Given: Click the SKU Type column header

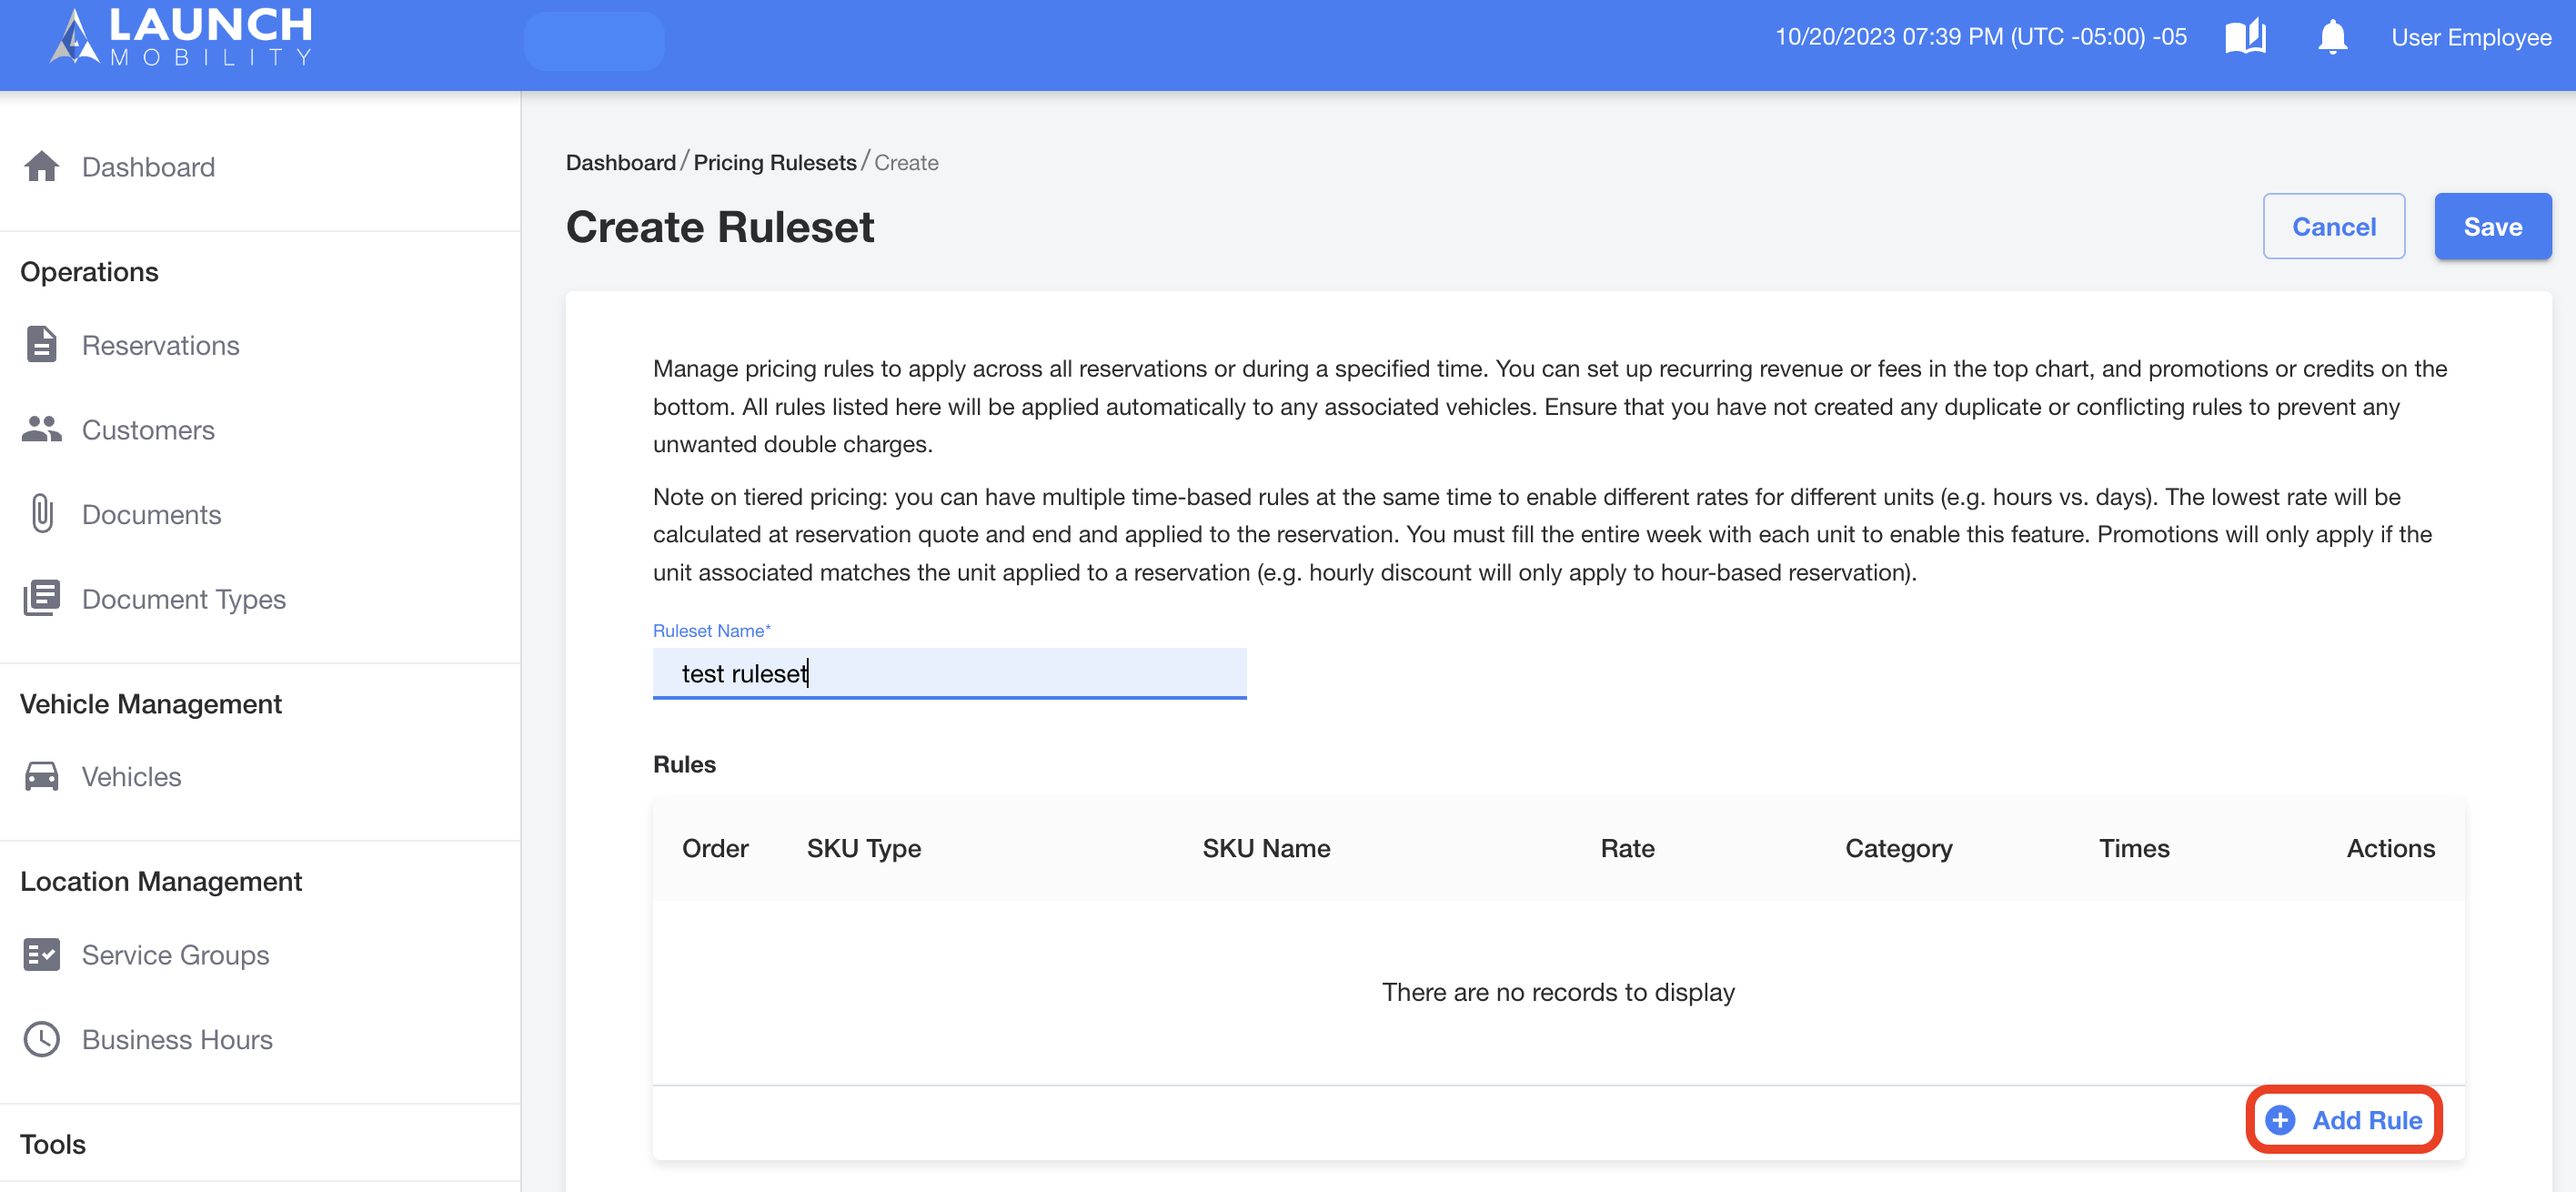Looking at the screenshot, I should pos(863,848).
